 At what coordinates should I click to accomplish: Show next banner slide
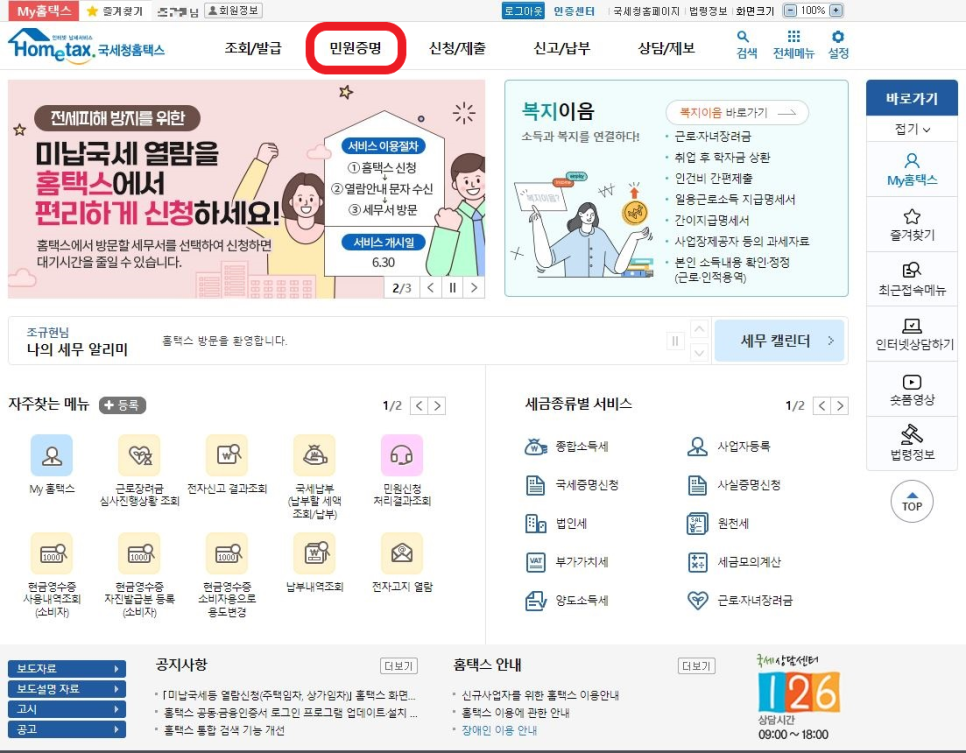pos(474,287)
